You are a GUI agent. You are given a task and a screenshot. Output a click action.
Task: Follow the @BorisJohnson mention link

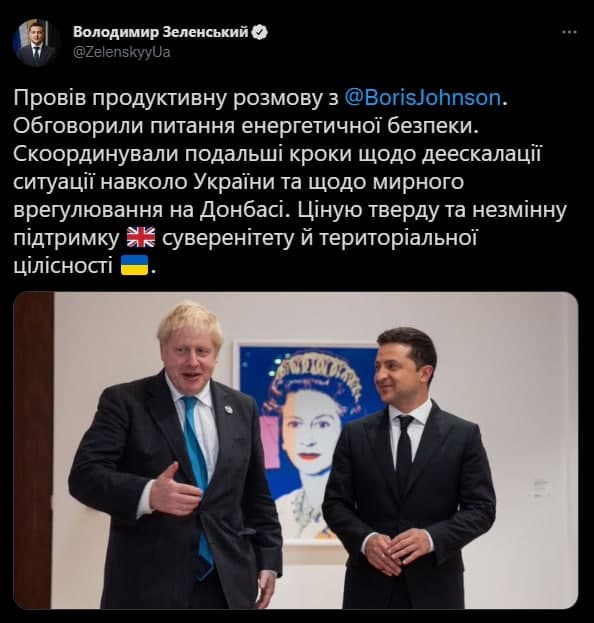point(422,98)
